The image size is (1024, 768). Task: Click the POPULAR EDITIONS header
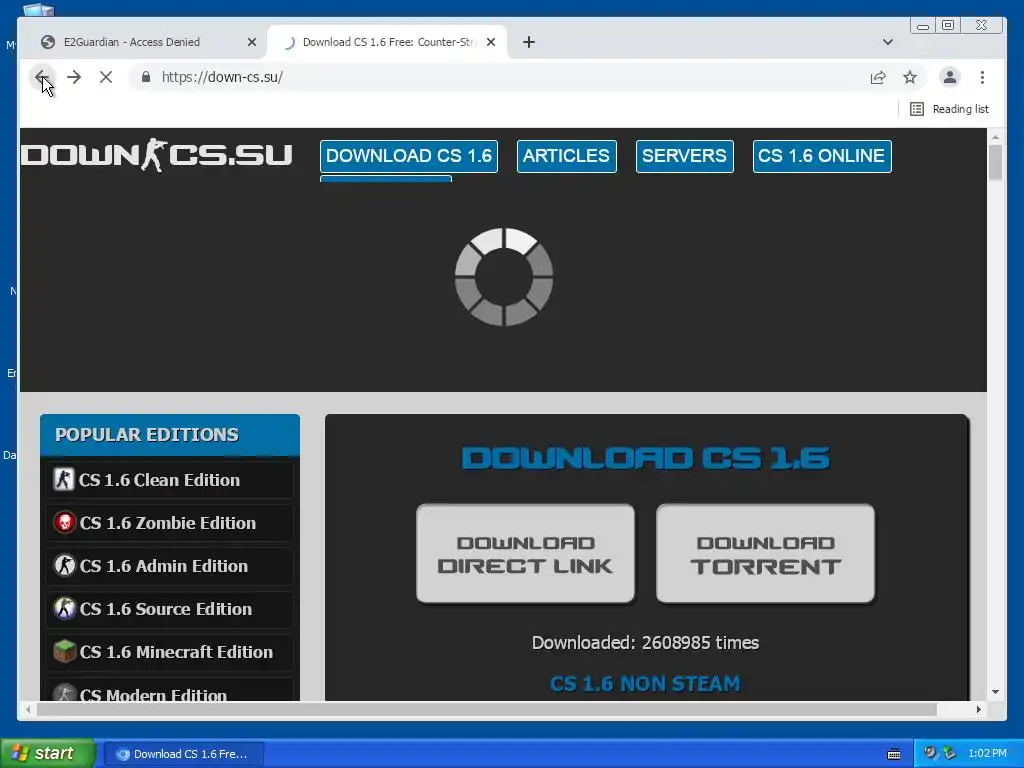pyautogui.click(x=170, y=435)
